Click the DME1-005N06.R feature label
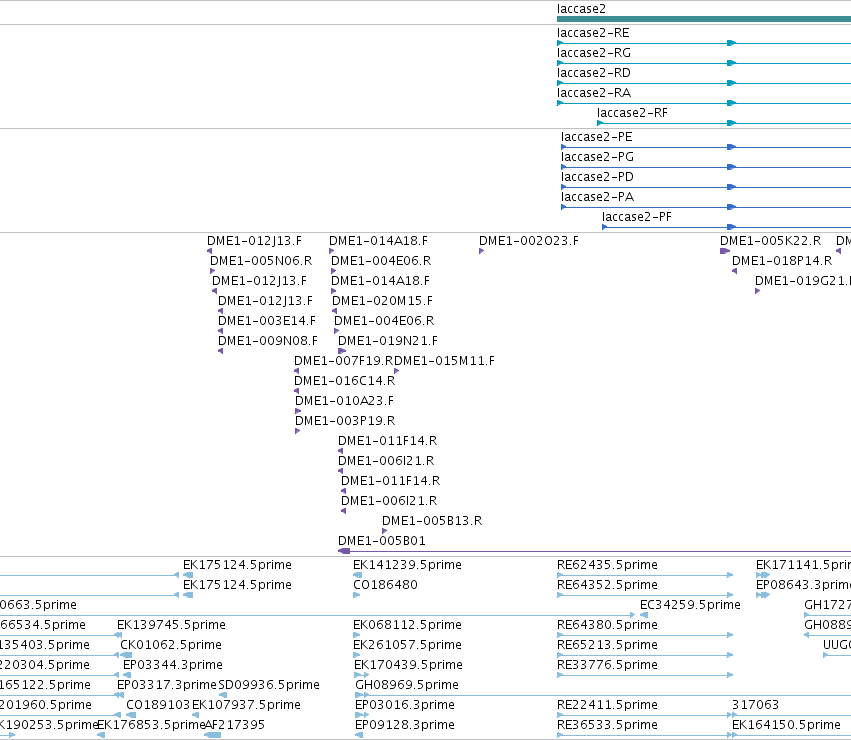851x740 pixels. [261, 261]
